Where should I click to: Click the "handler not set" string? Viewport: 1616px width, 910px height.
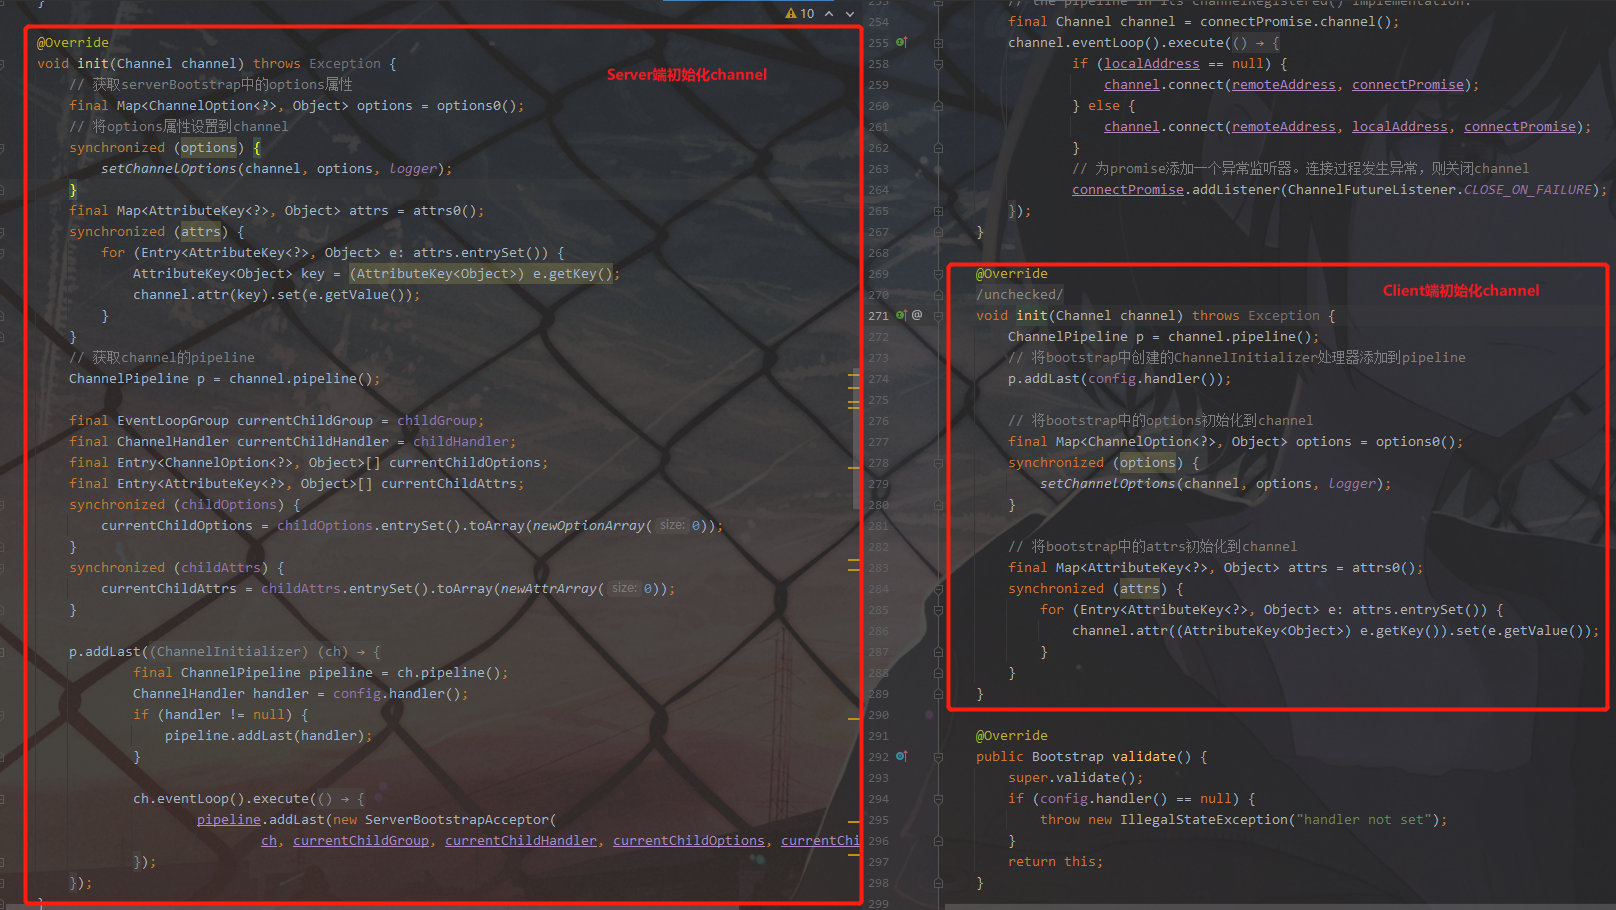click(x=1363, y=819)
